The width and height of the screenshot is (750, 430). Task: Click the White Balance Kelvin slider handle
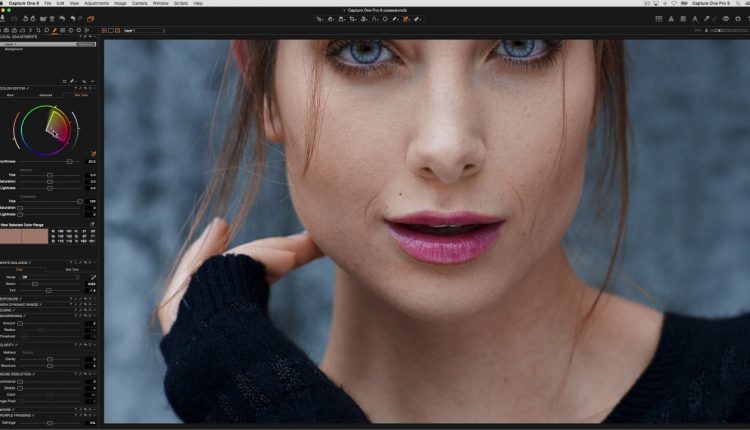pos(35,284)
